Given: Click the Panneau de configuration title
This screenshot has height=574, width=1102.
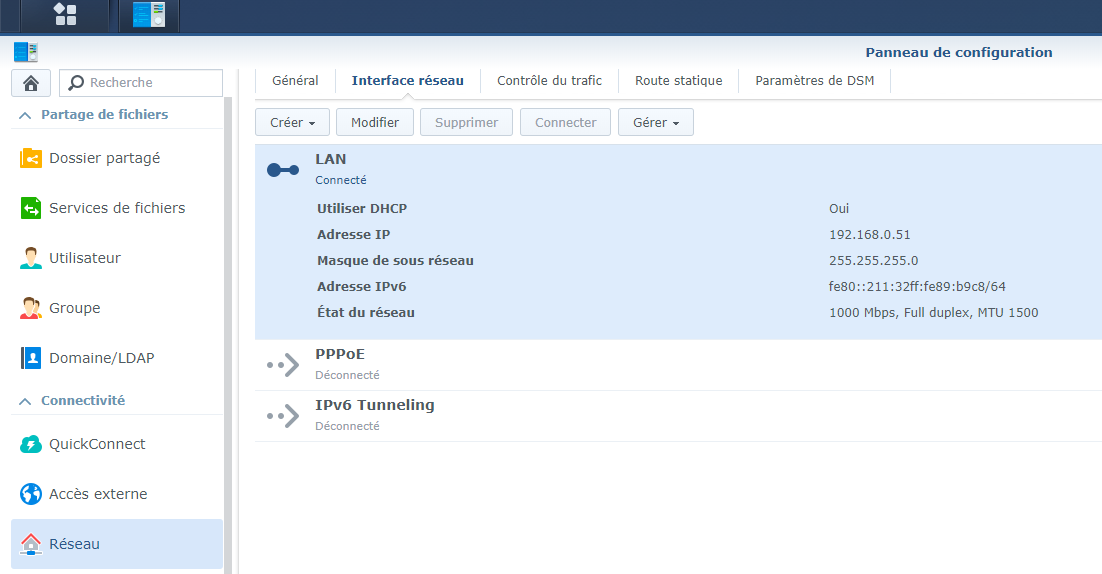Looking at the screenshot, I should (959, 53).
